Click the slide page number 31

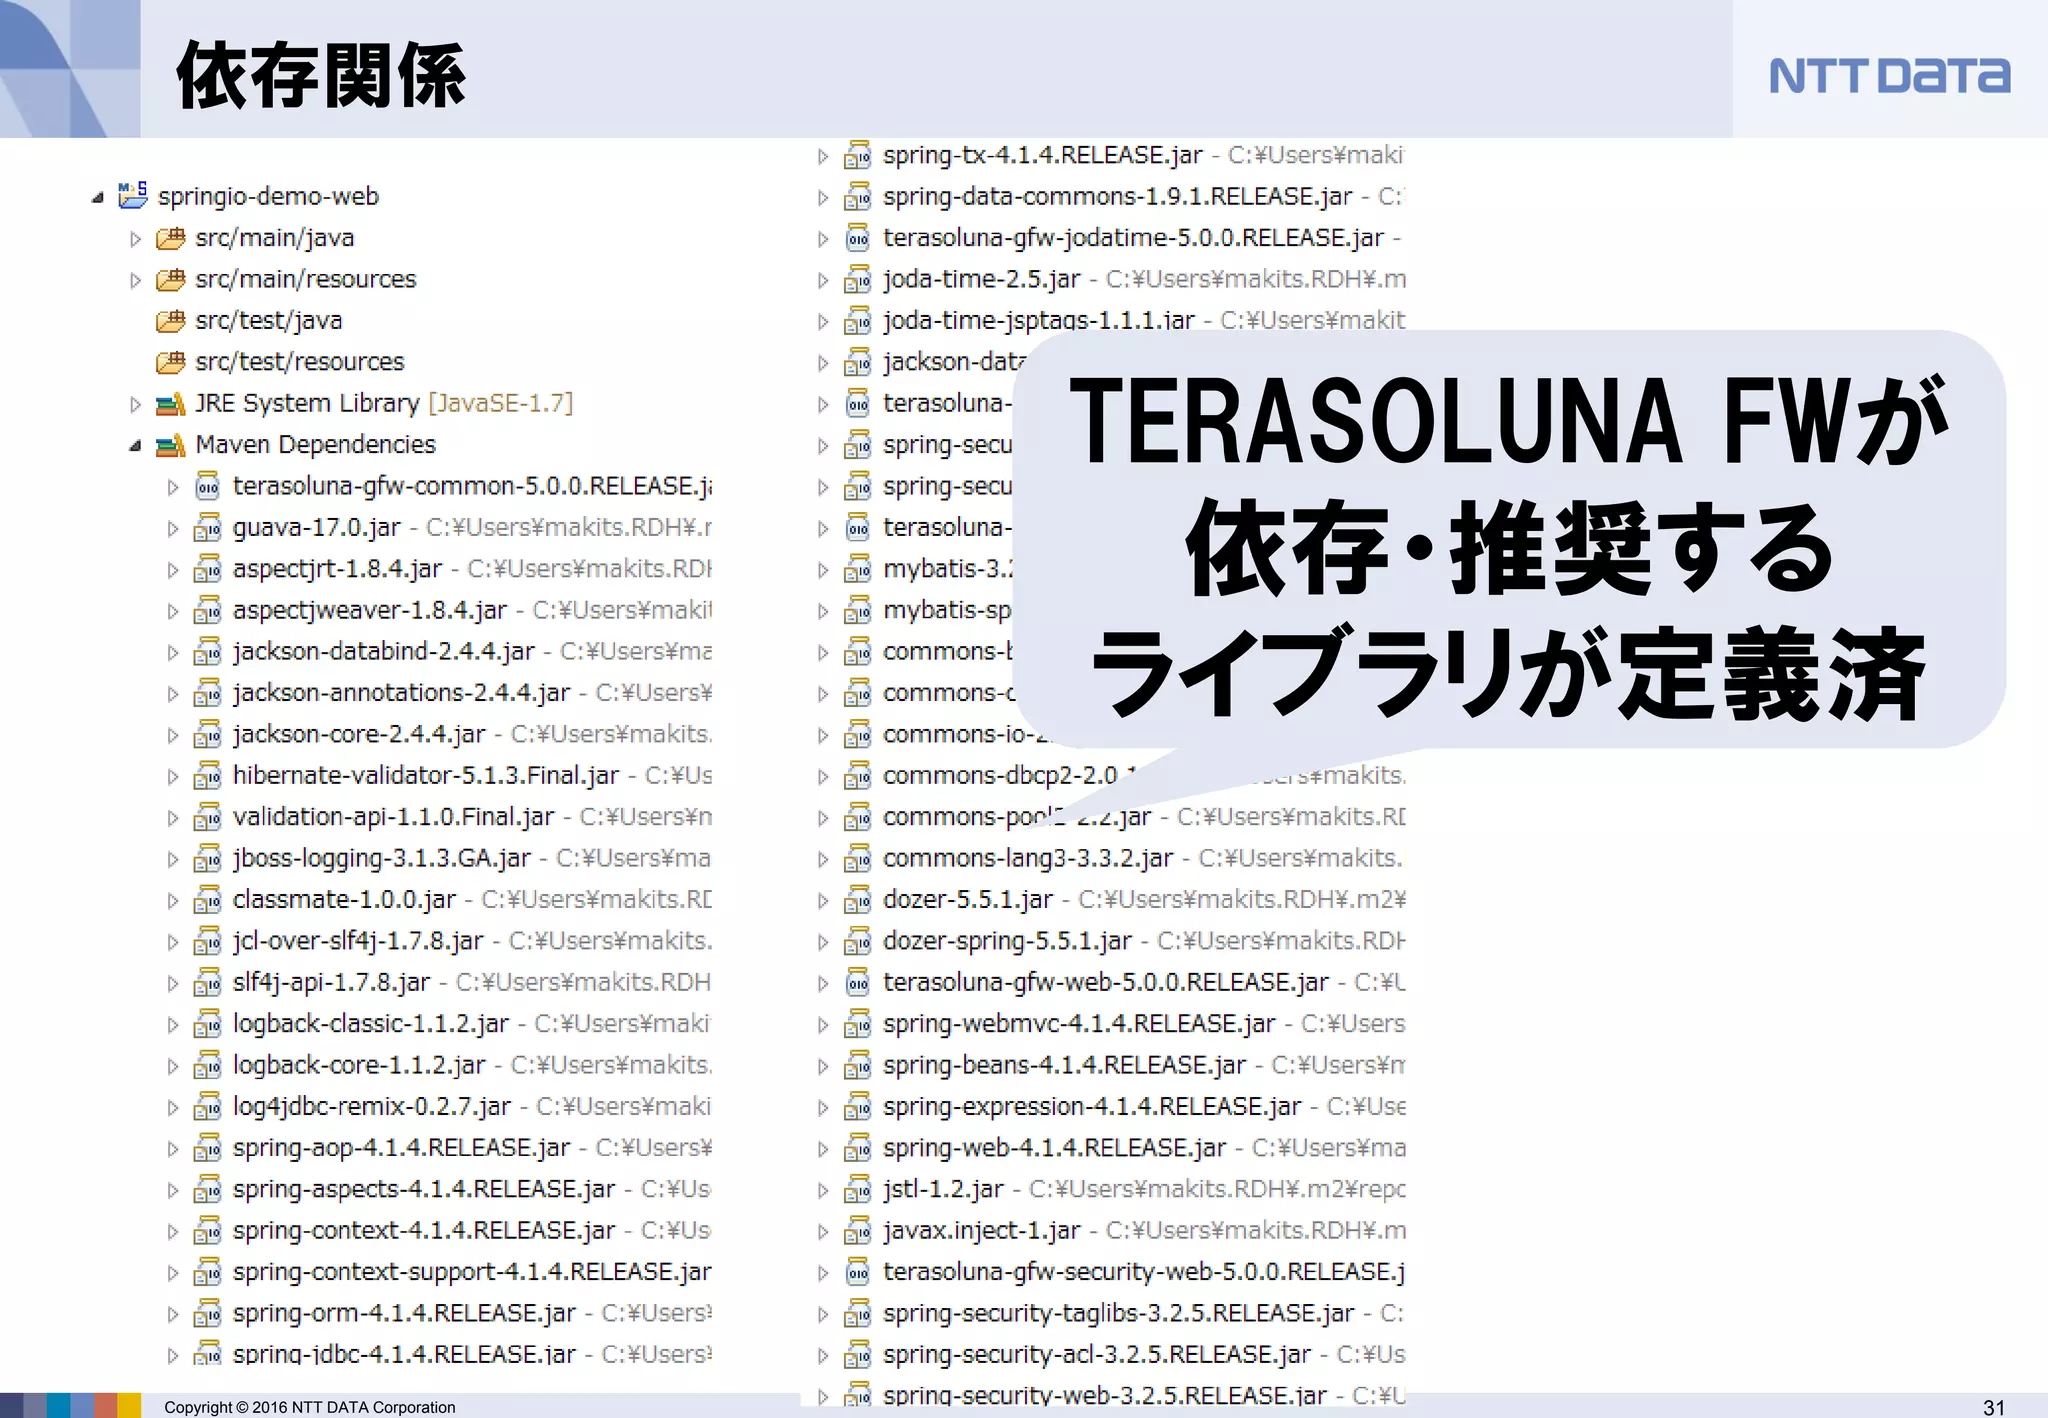pos(1994,1407)
